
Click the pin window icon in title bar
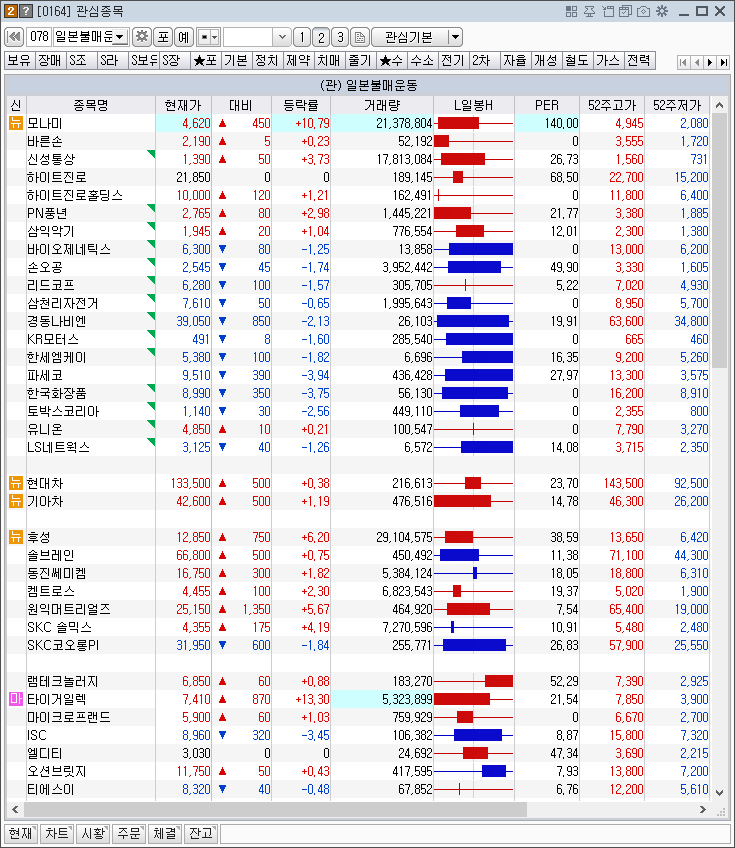(589, 11)
